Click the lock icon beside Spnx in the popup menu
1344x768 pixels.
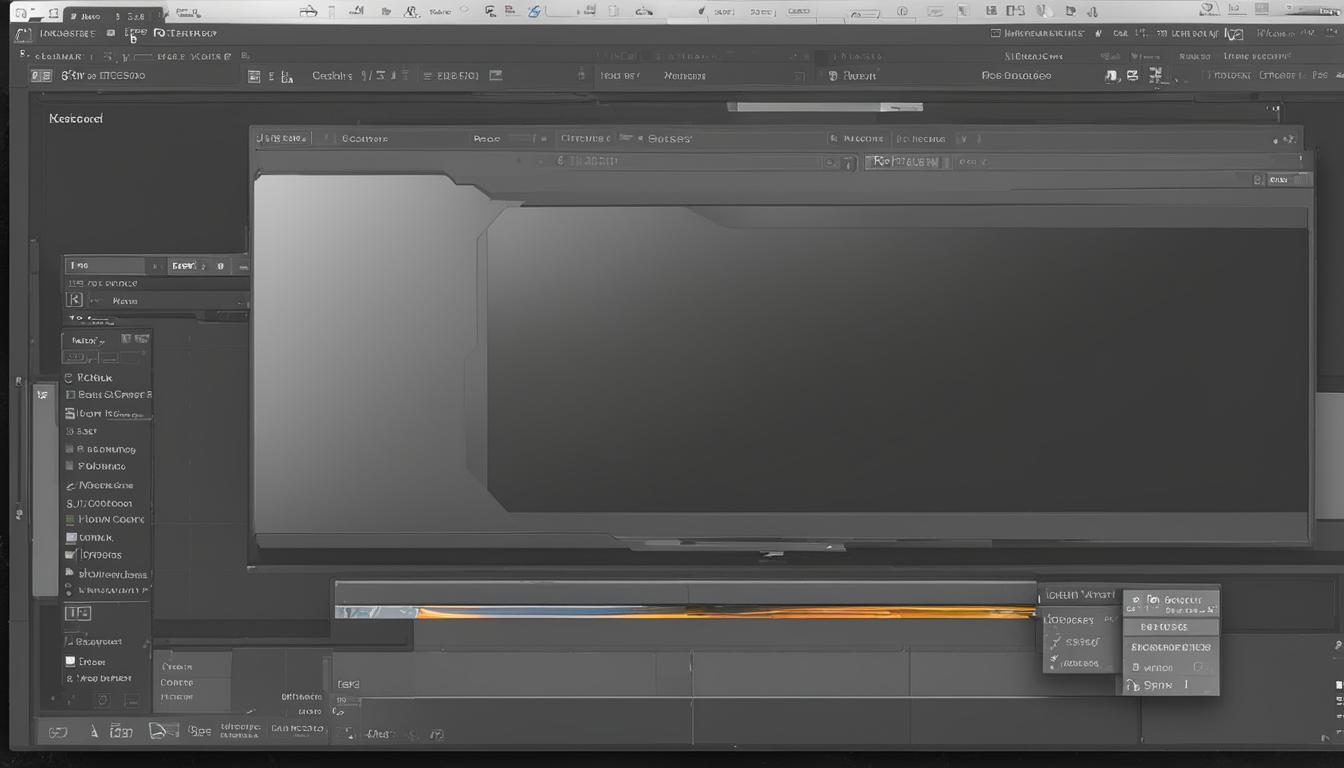click(1132, 686)
